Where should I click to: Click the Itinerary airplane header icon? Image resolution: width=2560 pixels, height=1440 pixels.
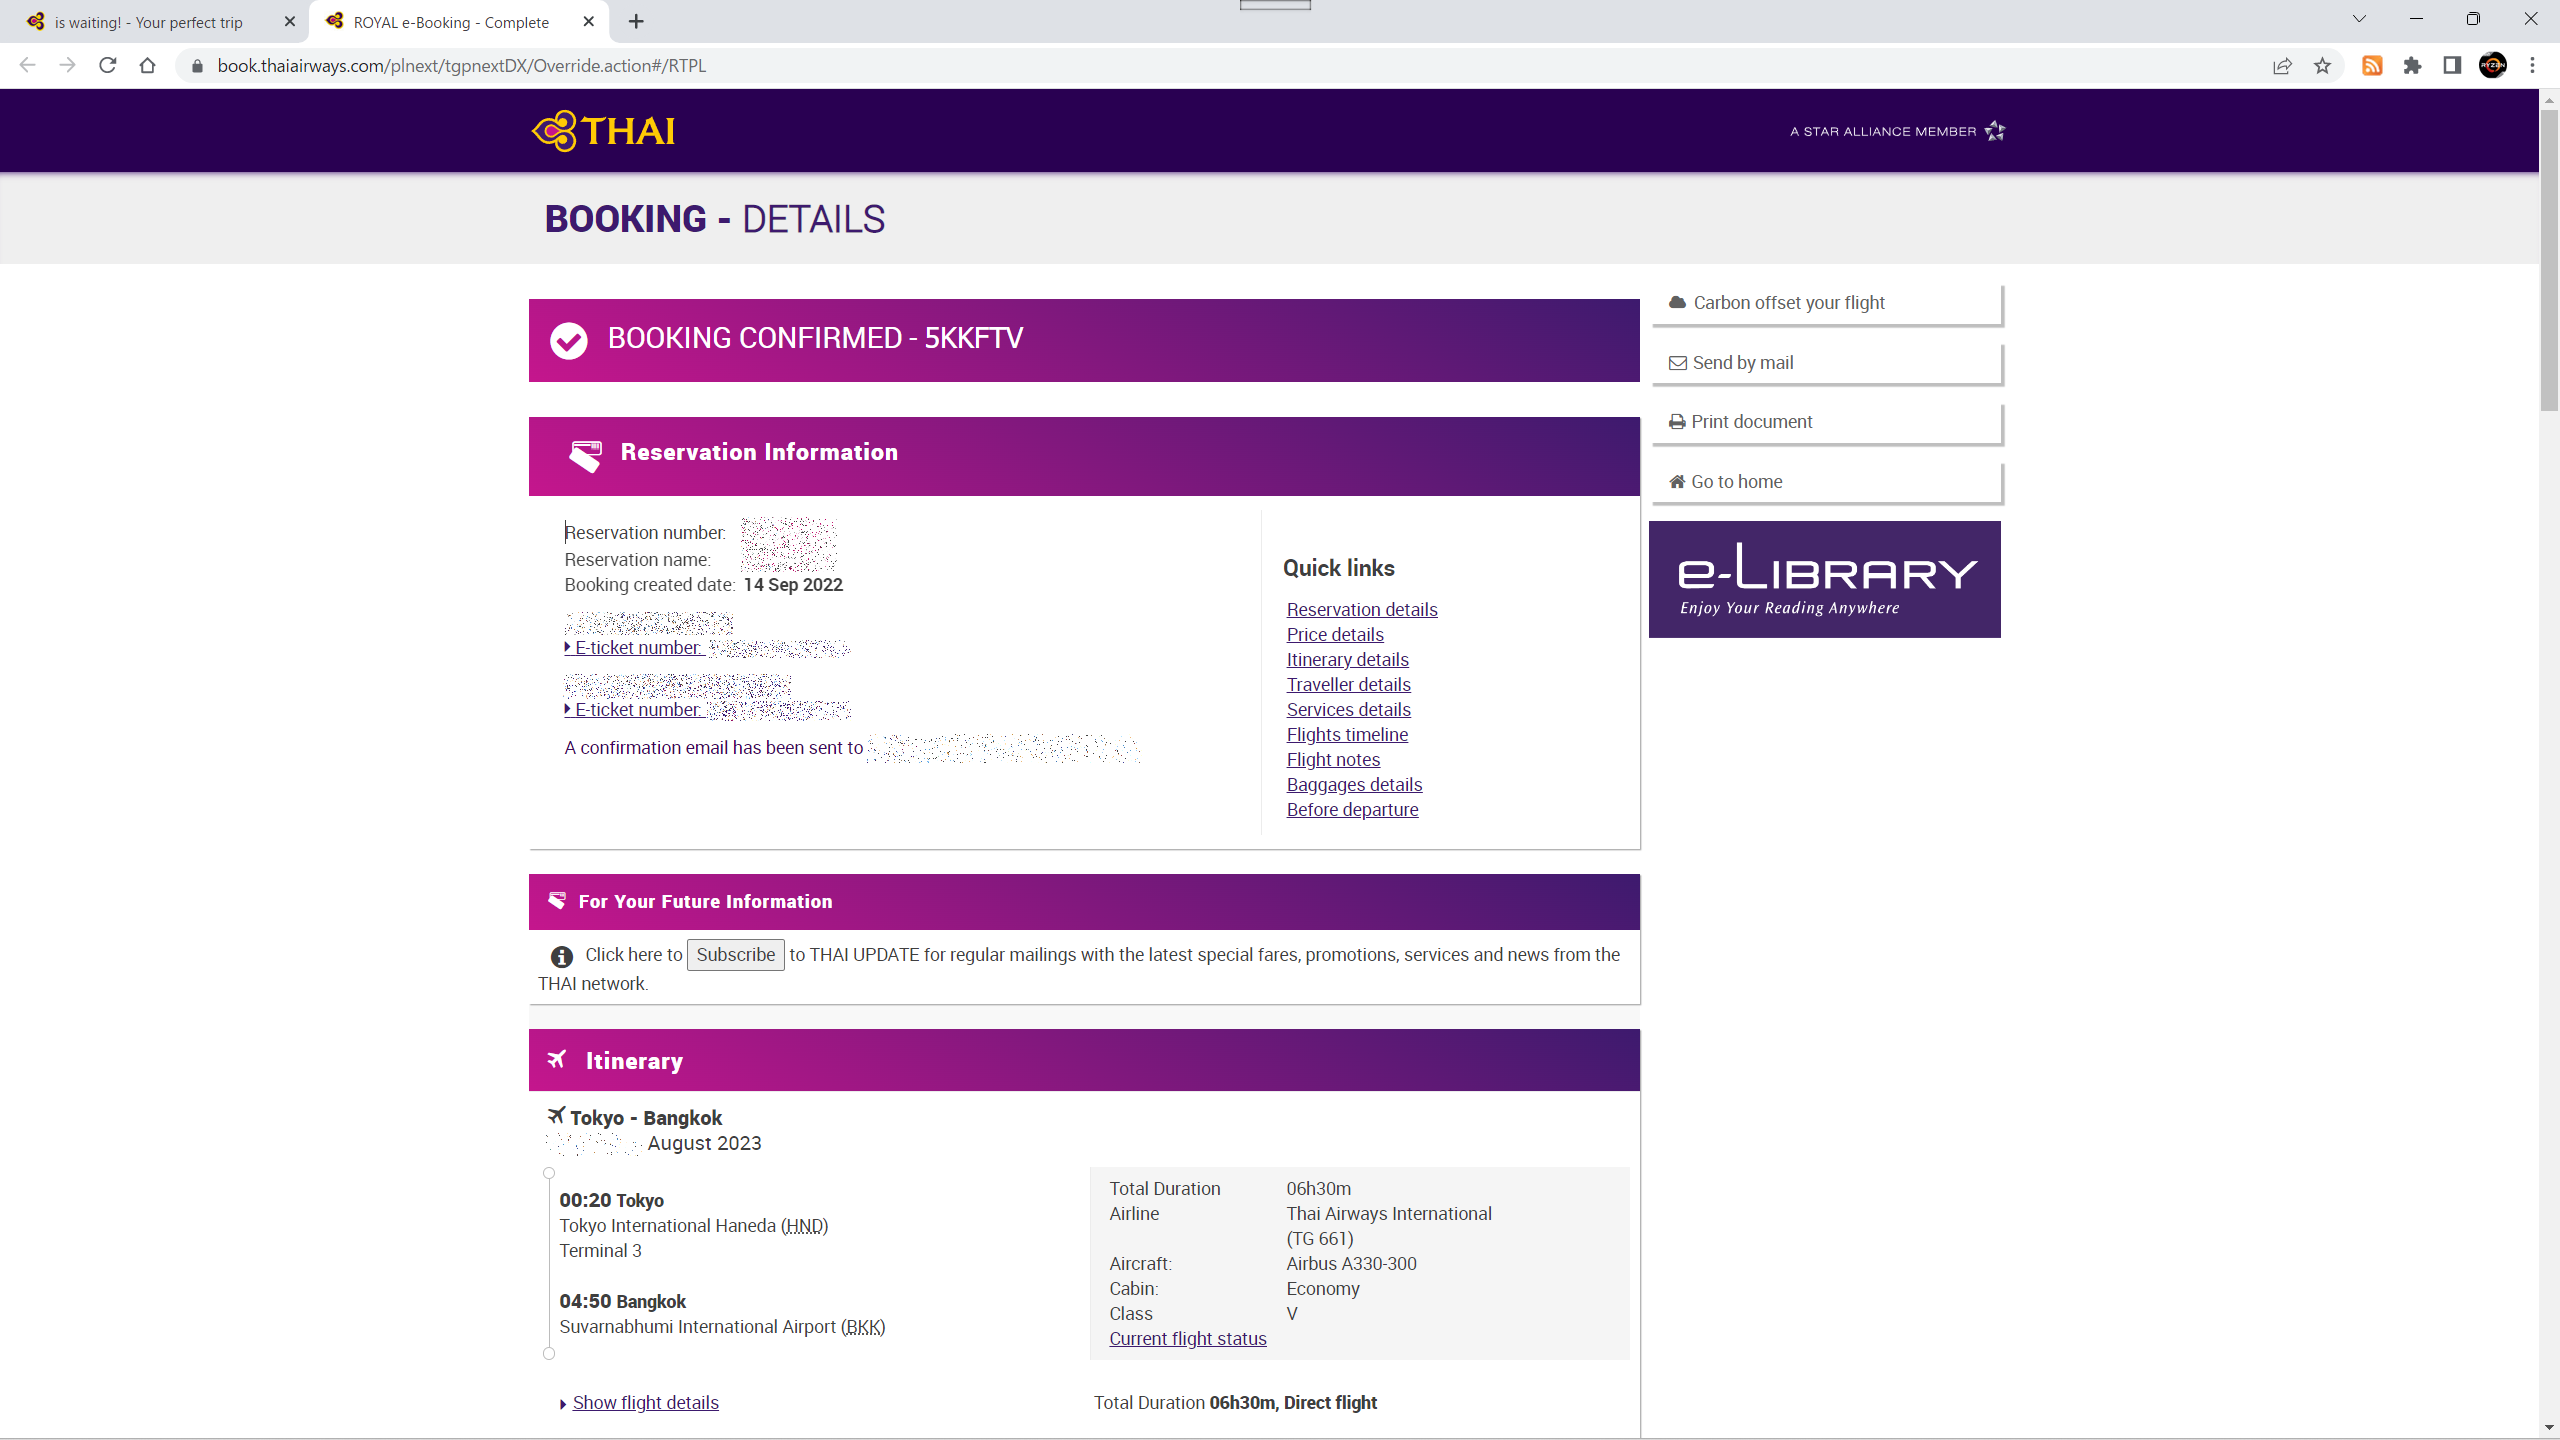557,1059
